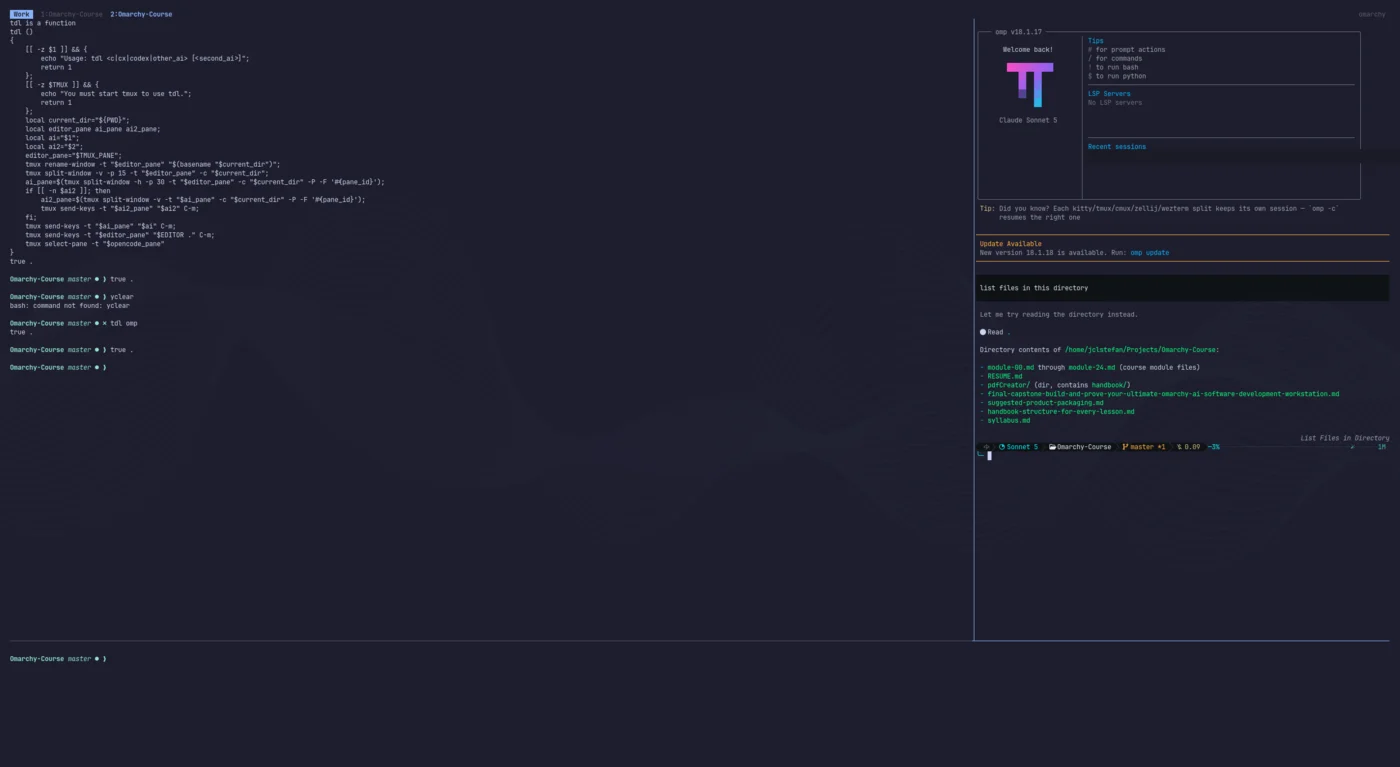
Task: Click the '! to run bash' tip
Action: click(1113, 67)
